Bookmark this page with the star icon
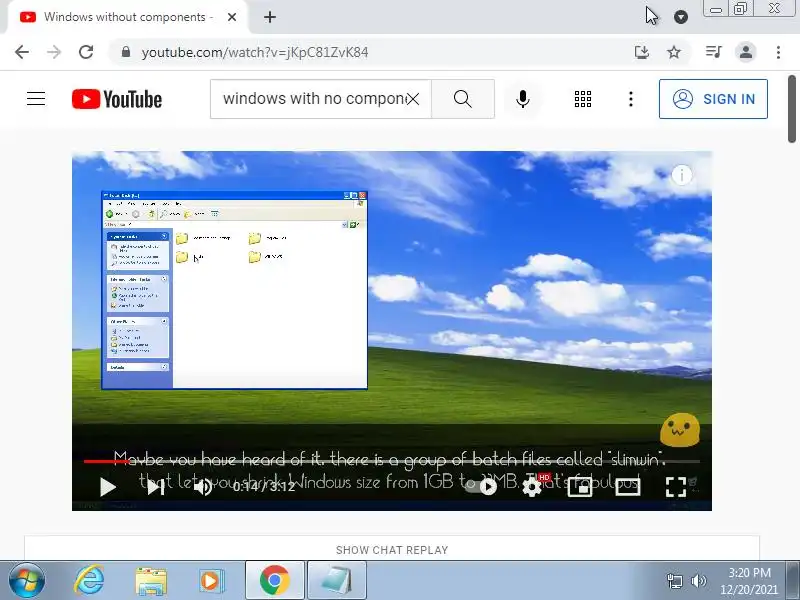This screenshot has height=600, width=800. pyautogui.click(x=674, y=52)
